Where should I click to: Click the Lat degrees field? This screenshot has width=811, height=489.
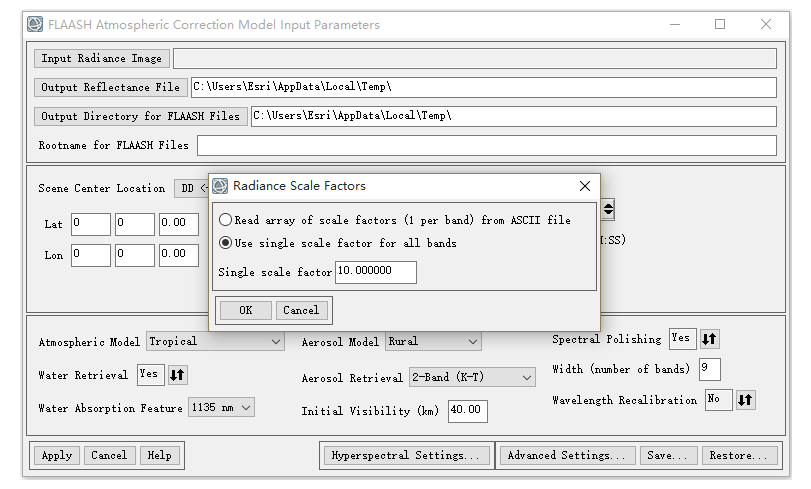coord(91,225)
